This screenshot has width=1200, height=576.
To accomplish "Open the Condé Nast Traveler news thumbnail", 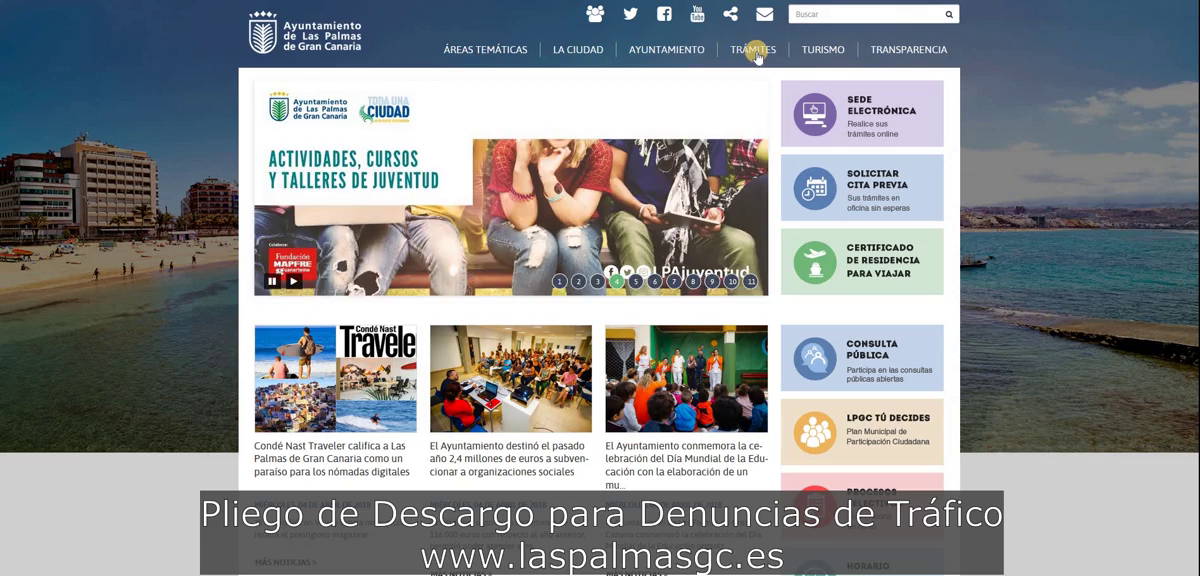I will pyautogui.click(x=335, y=378).
